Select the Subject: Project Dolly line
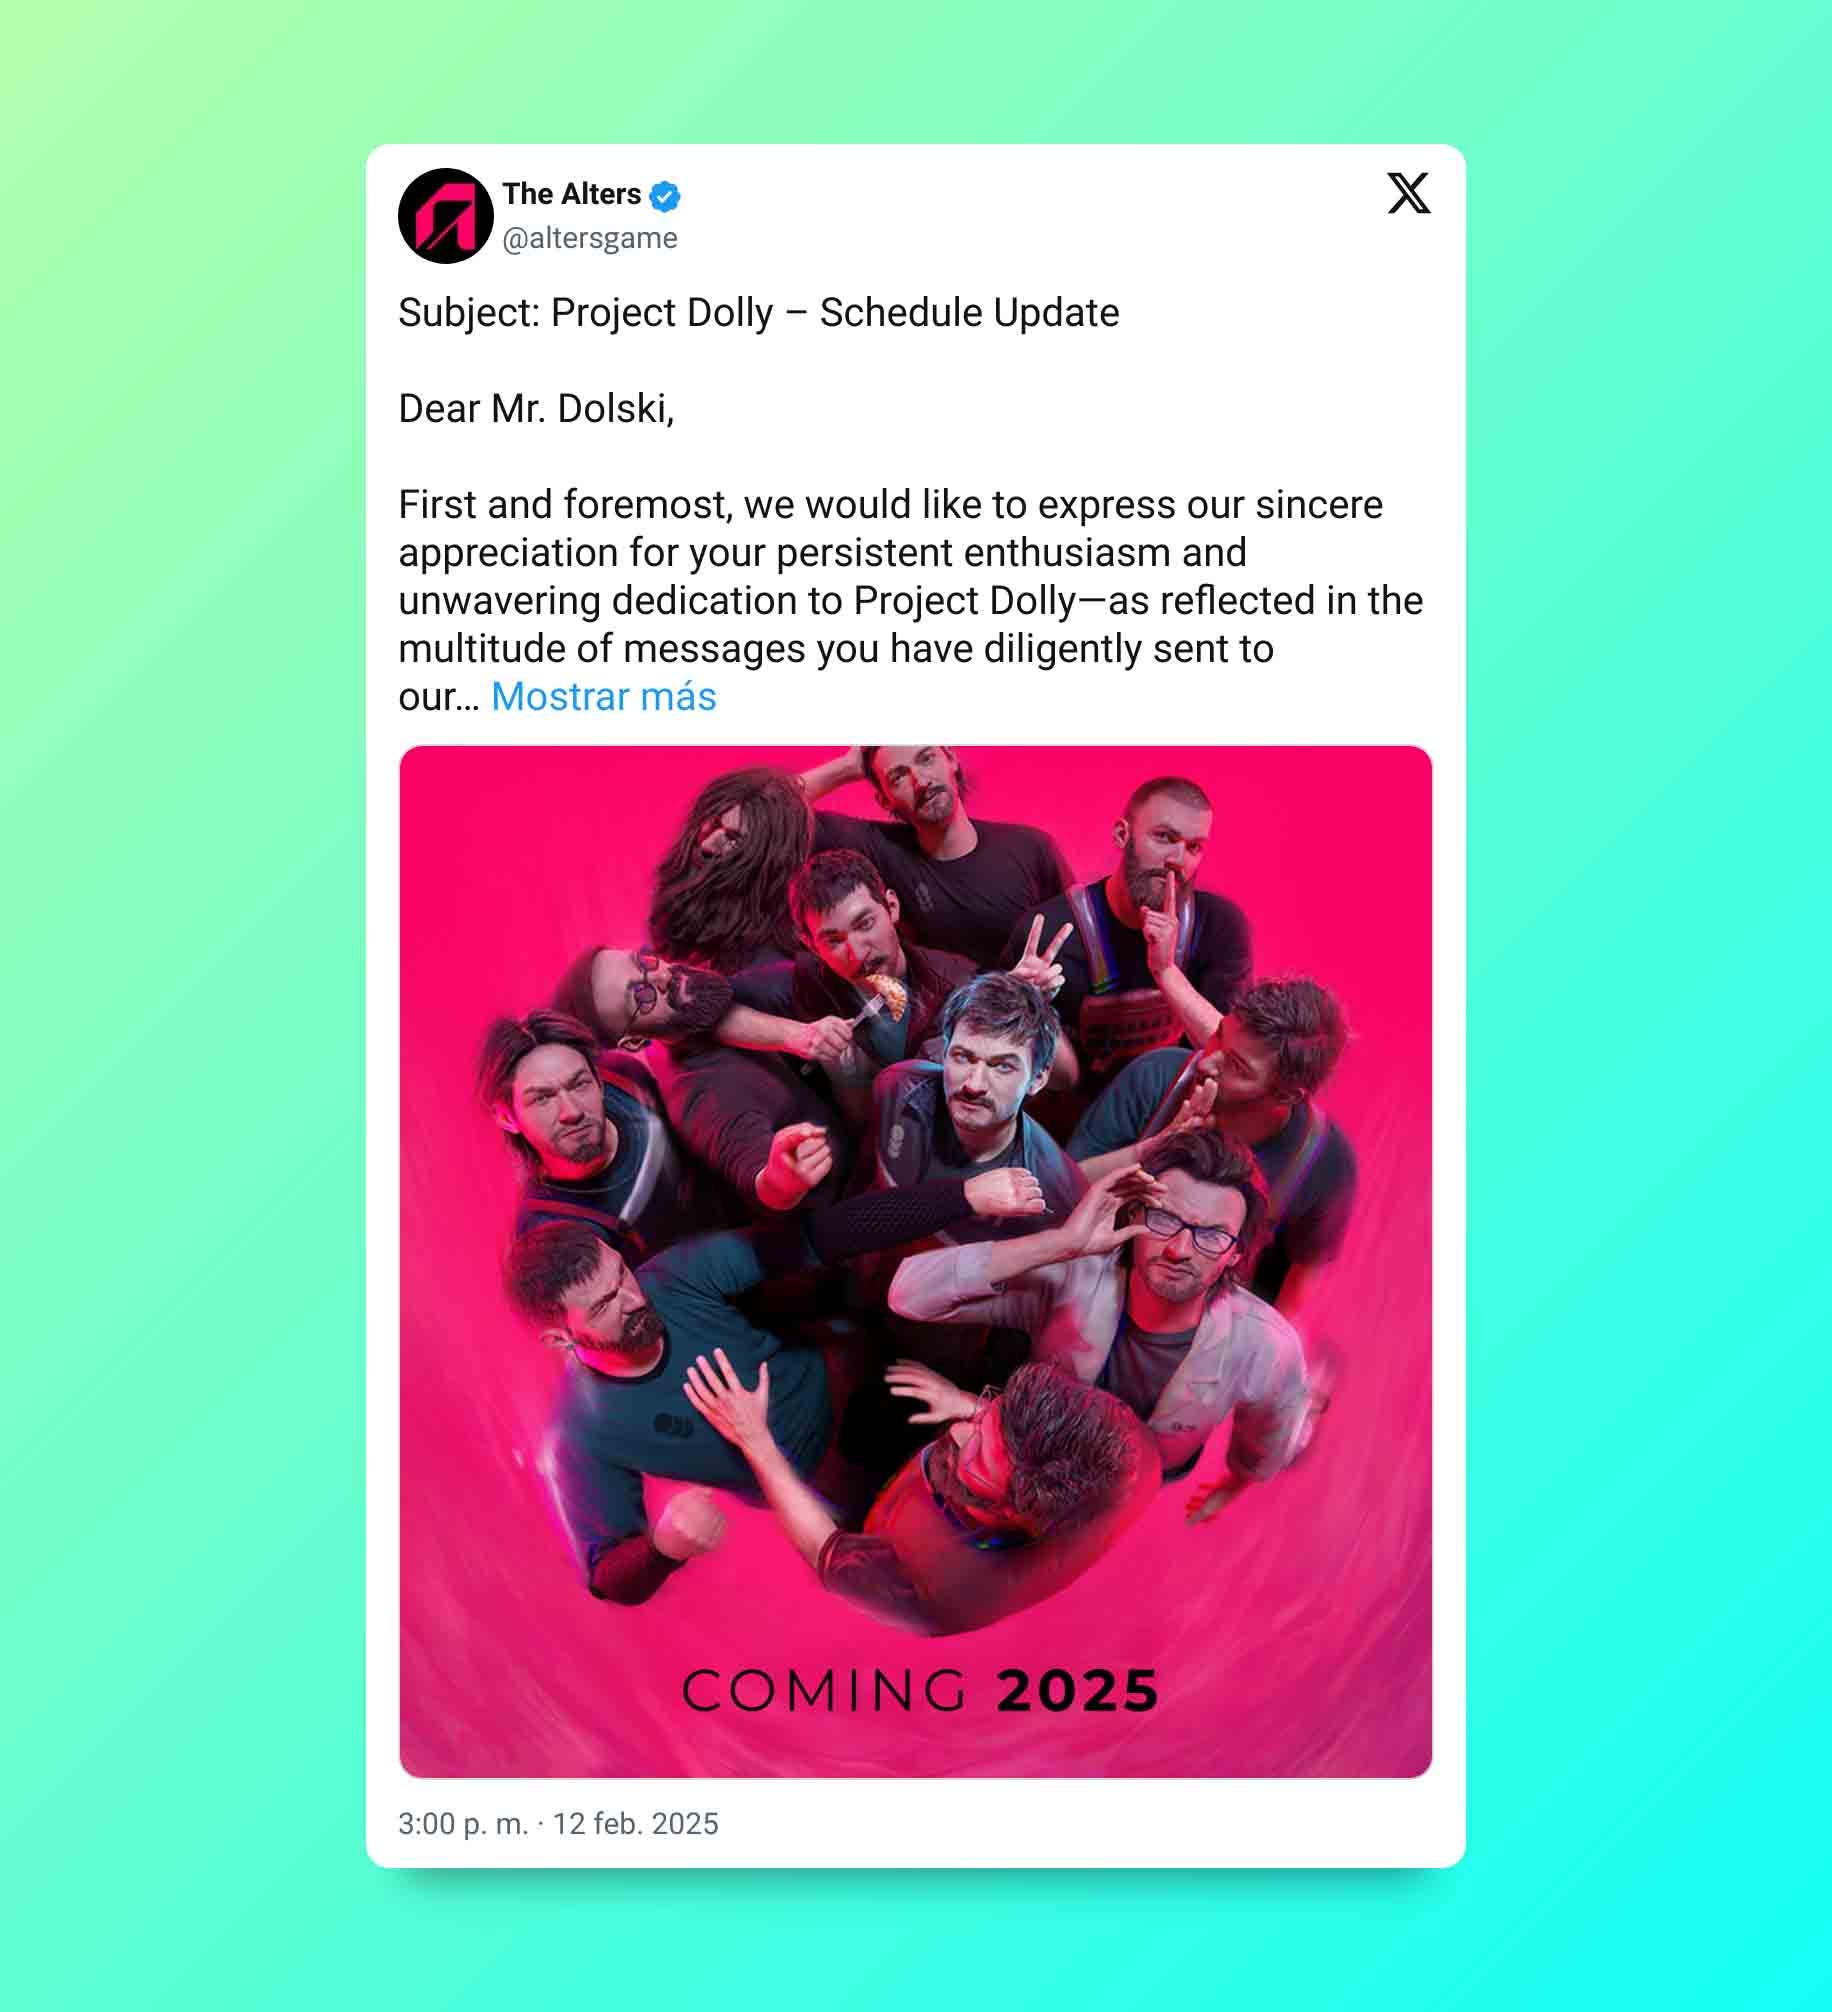 [758, 313]
